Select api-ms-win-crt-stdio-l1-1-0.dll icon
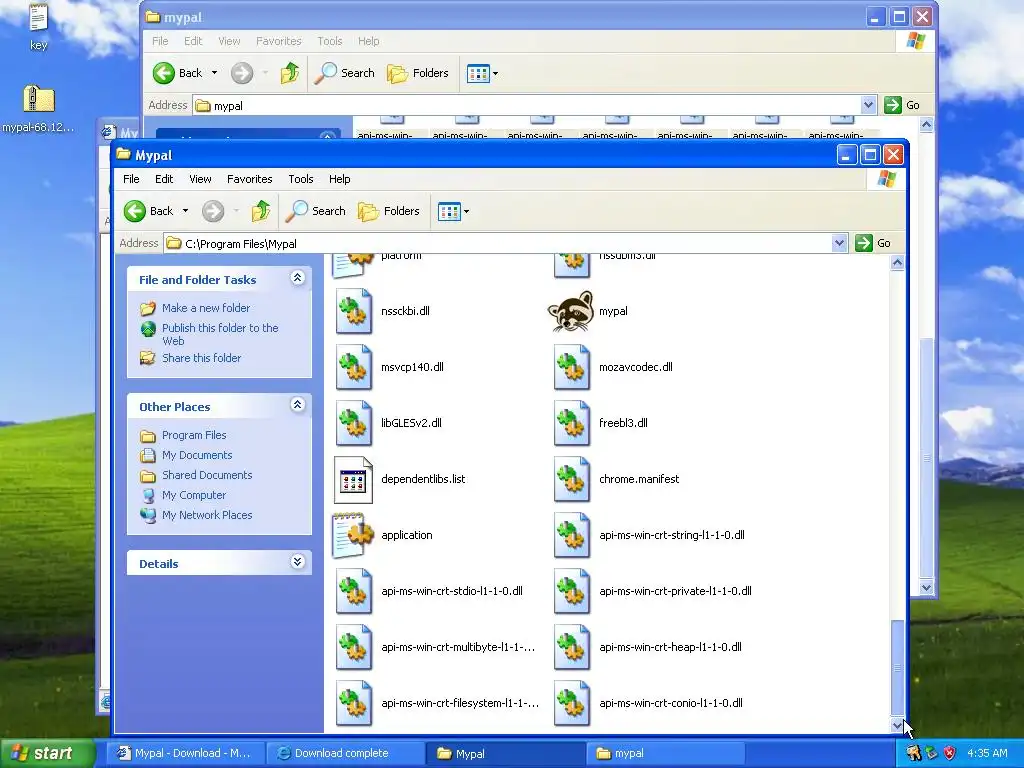 tap(353, 592)
